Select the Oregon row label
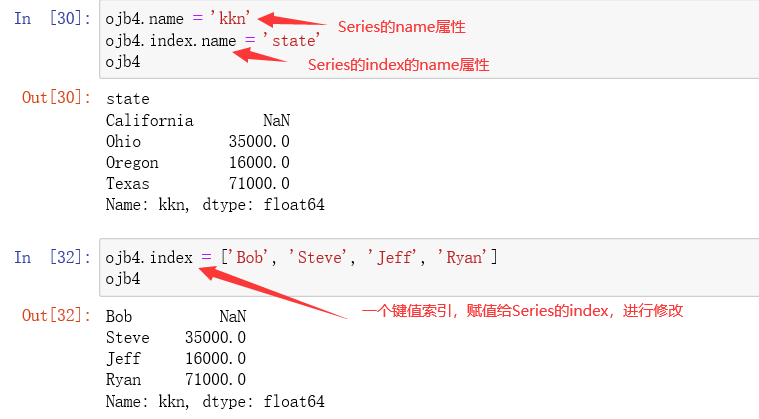This screenshot has width=759, height=419. tap(132, 163)
